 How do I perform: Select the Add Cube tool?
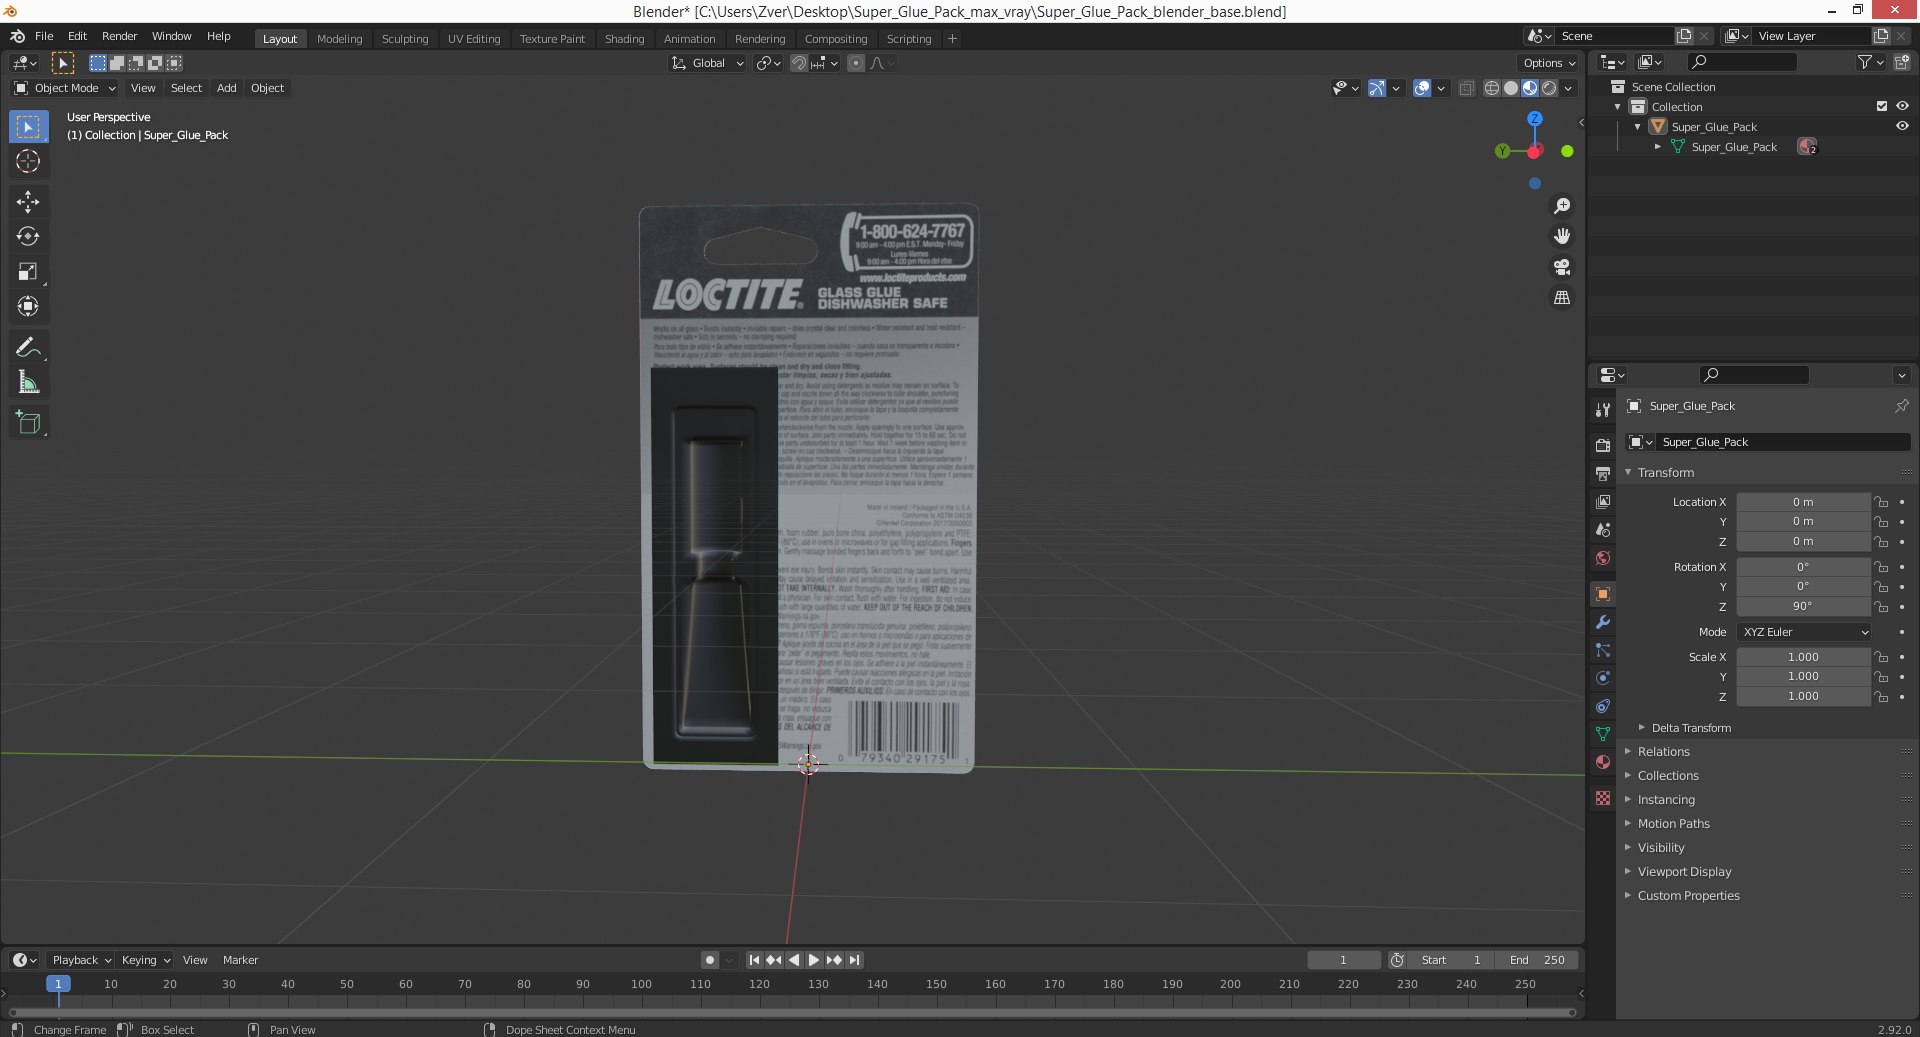pos(28,423)
